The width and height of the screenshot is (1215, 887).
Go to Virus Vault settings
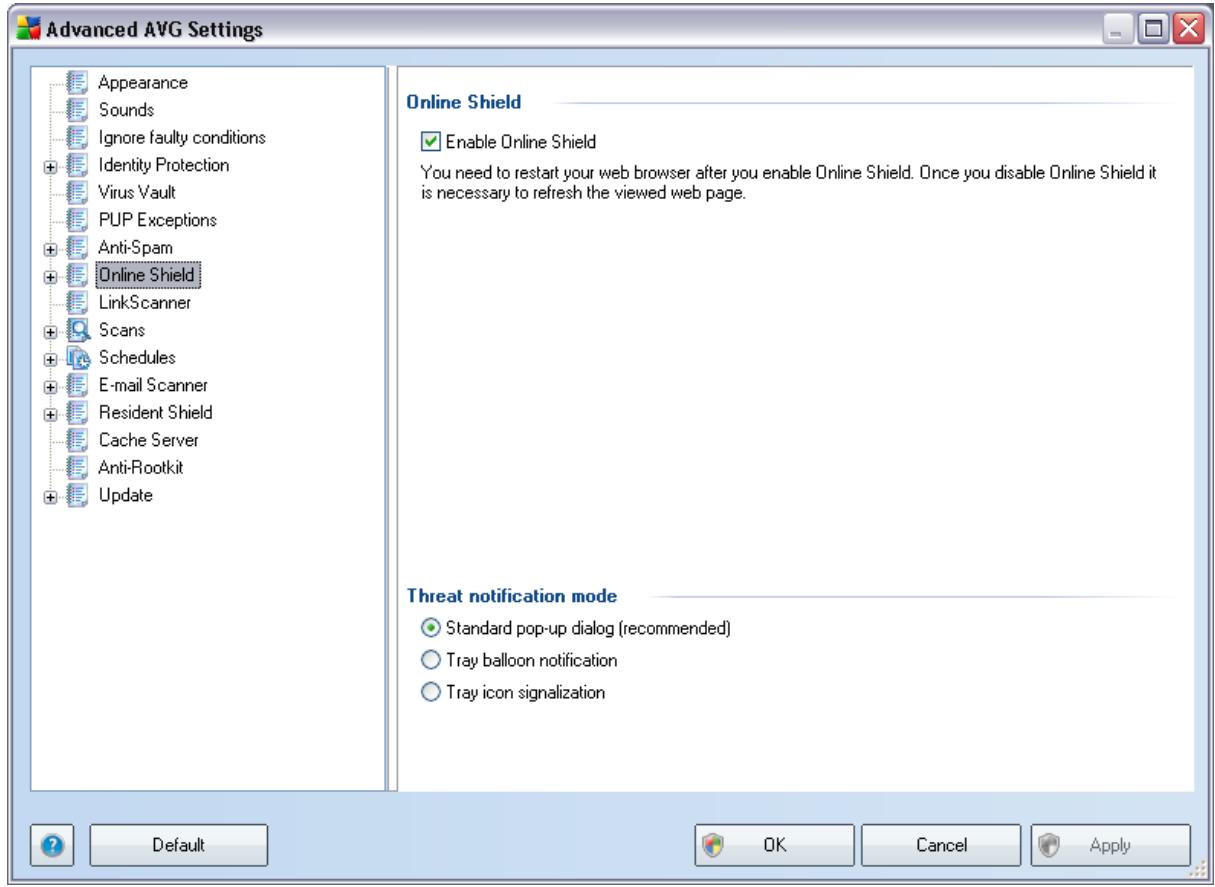[x=136, y=191]
